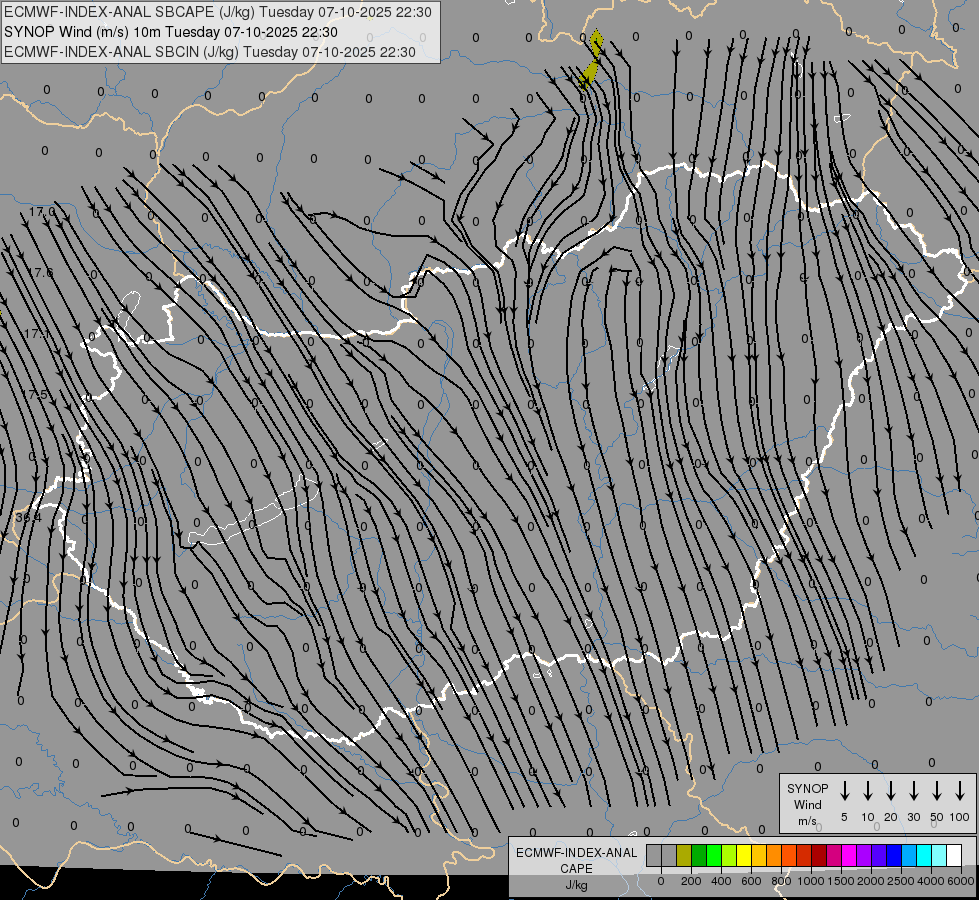Pick the yellow 600 J/kg color swatch
The height and width of the screenshot is (900, 979).
tap(744, 855)
